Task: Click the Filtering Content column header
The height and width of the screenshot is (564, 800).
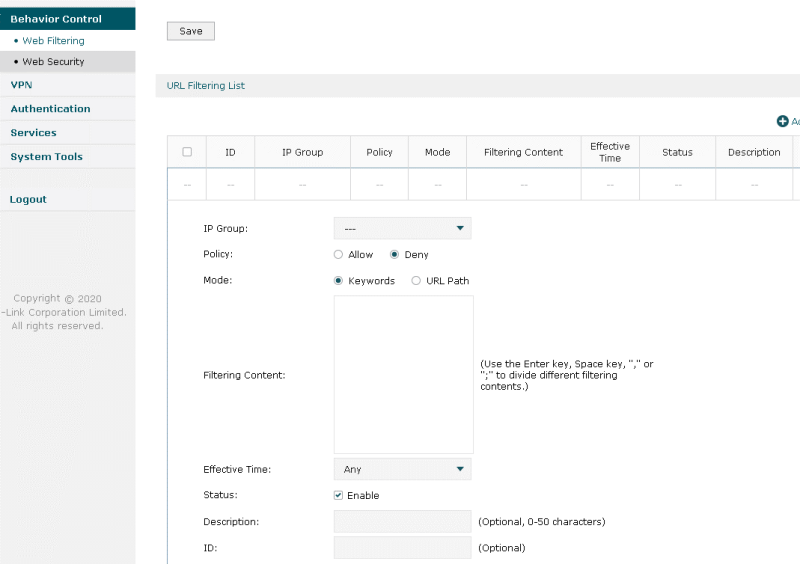Action: (x=523, y=152)
